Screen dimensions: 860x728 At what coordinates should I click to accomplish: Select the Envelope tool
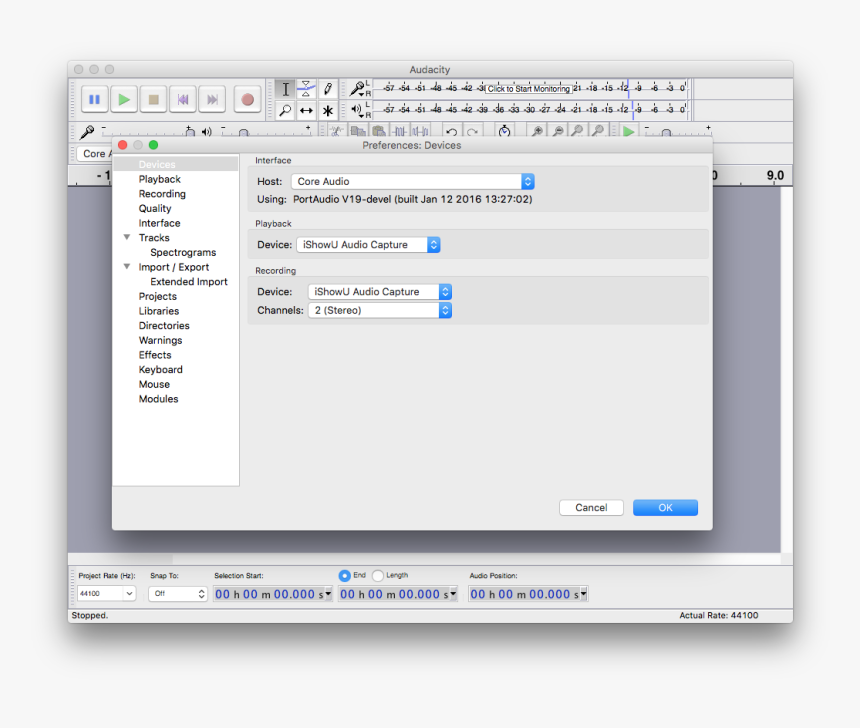306,89
